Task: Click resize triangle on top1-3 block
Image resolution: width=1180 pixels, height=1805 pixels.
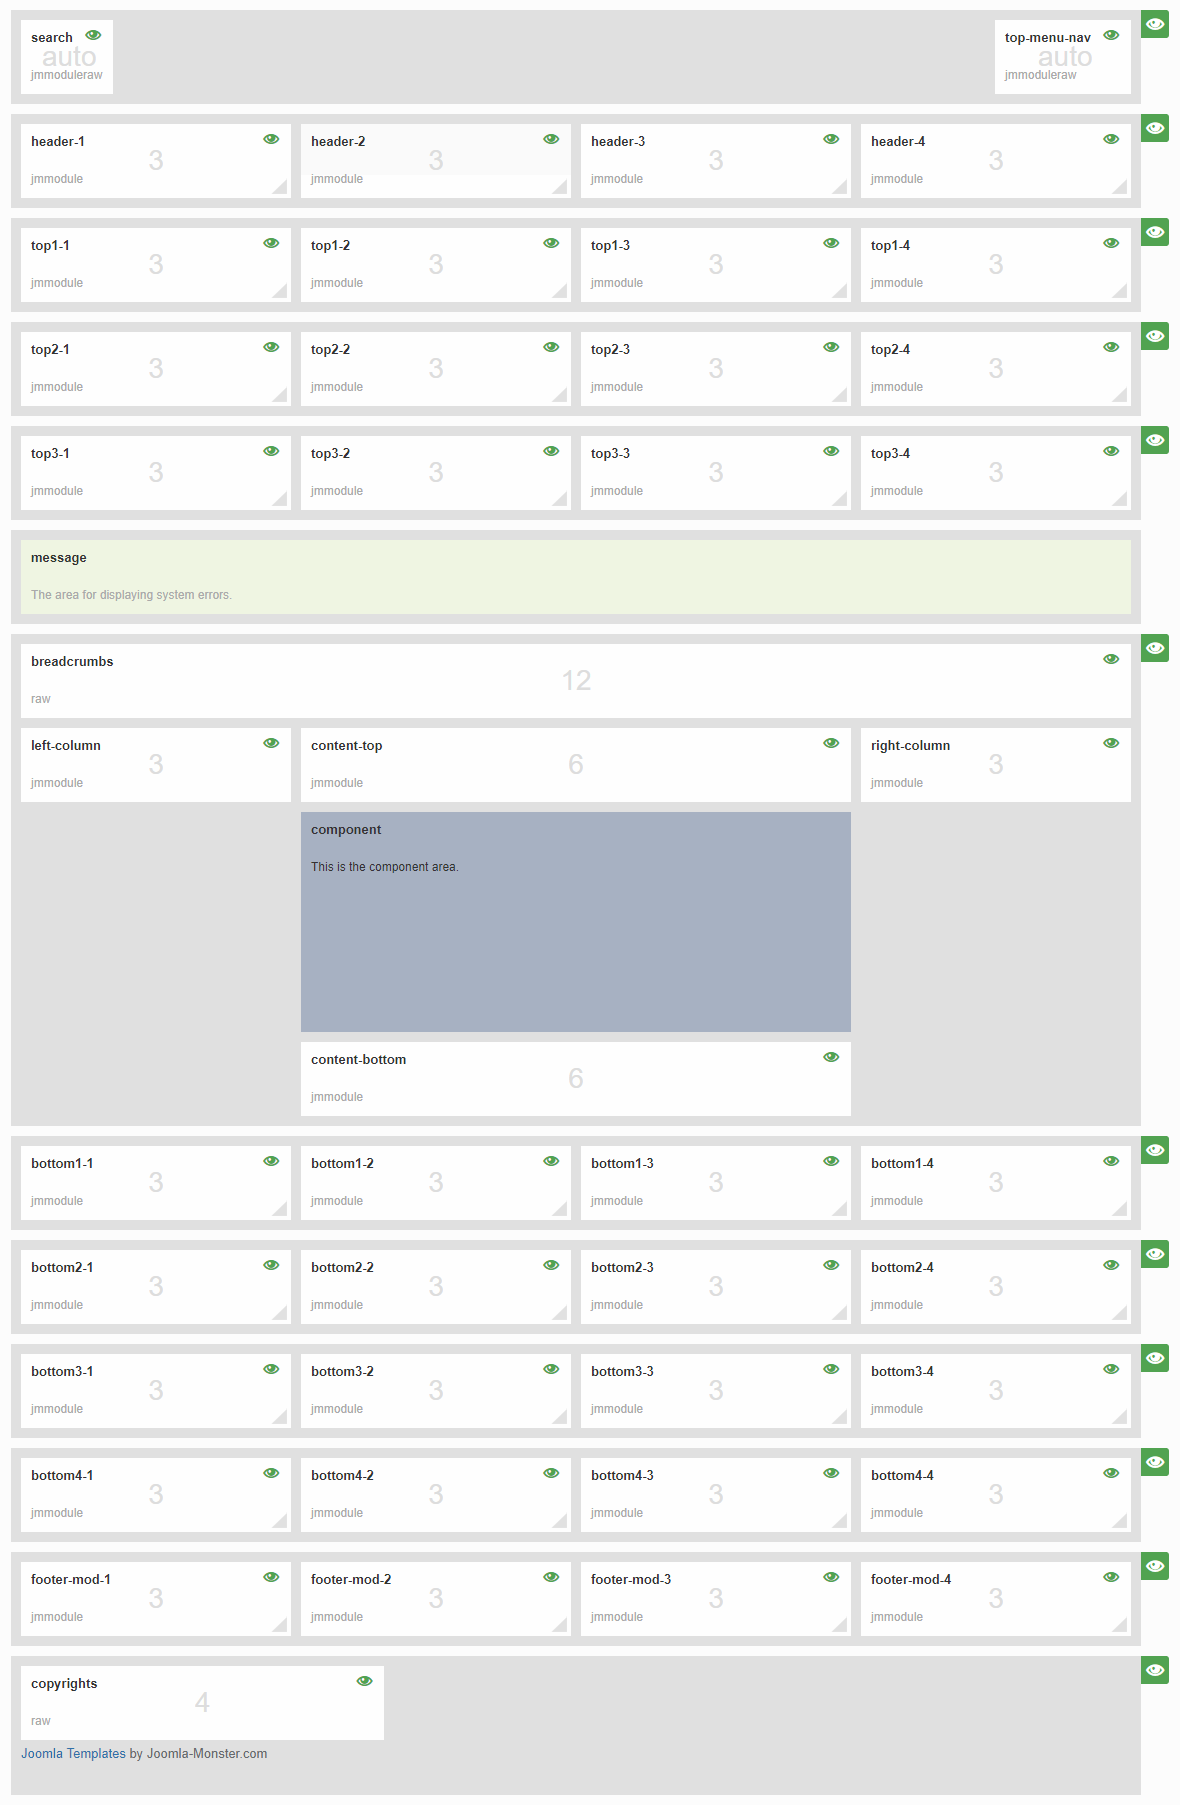Action: (841, 291)
